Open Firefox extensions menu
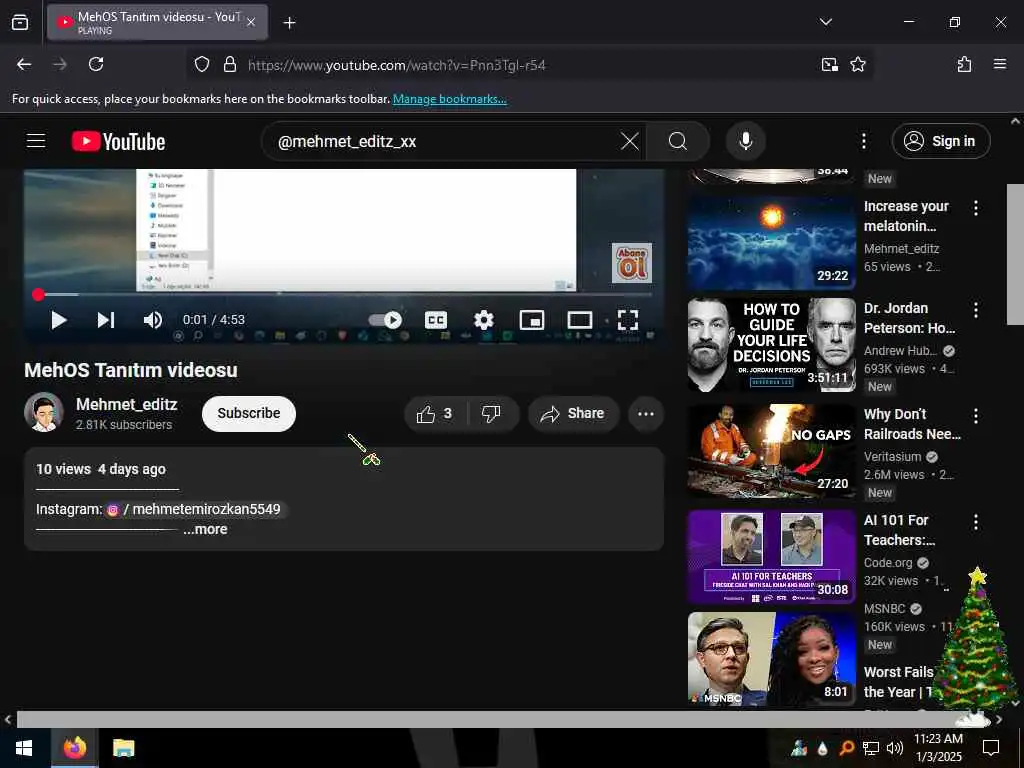Screen dimensions: 1024x768 [x=964, y=64]
